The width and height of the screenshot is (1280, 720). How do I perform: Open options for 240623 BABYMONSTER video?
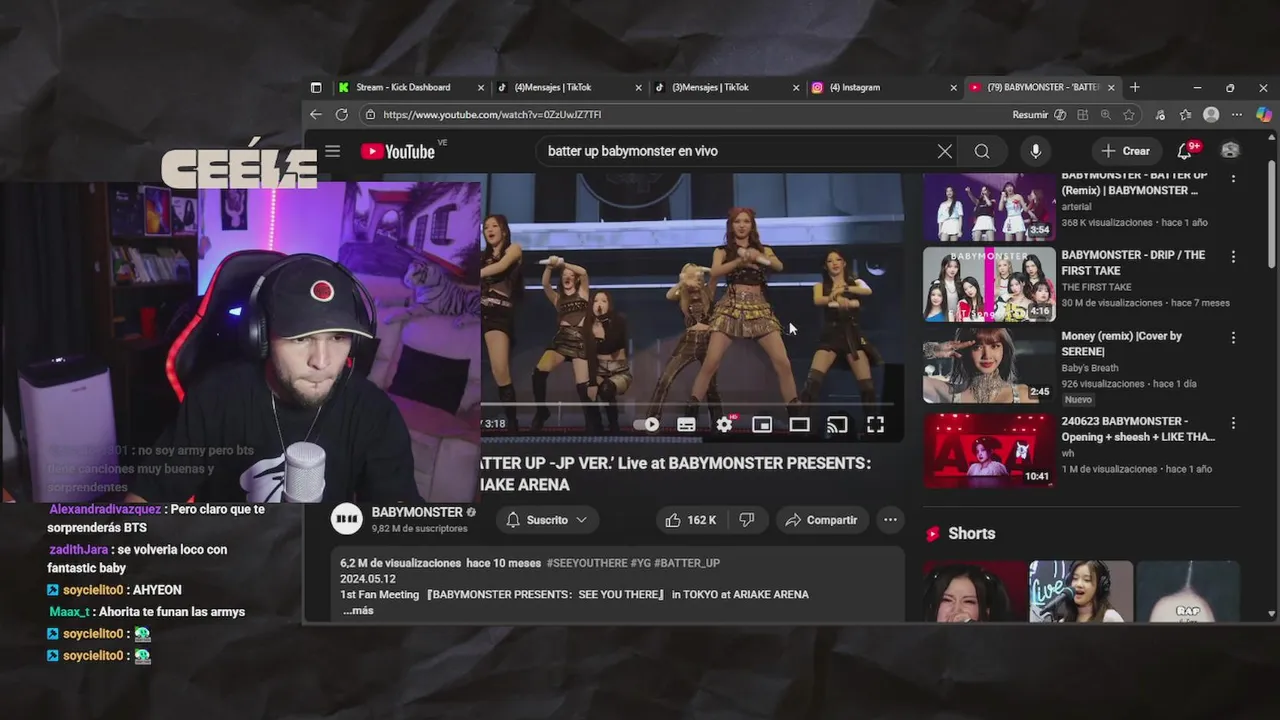pyautogui.click(x=1233, y=423)
